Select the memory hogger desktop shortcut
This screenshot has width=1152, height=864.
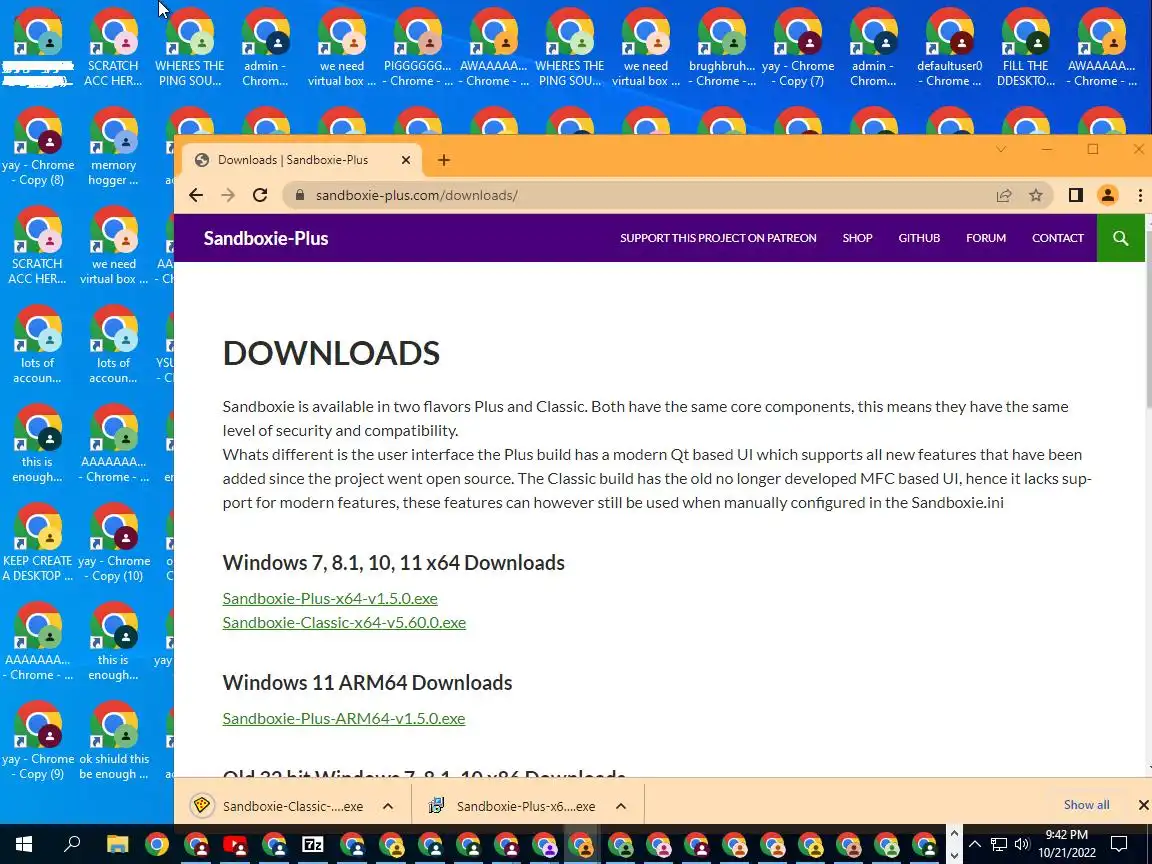(114, 147)
